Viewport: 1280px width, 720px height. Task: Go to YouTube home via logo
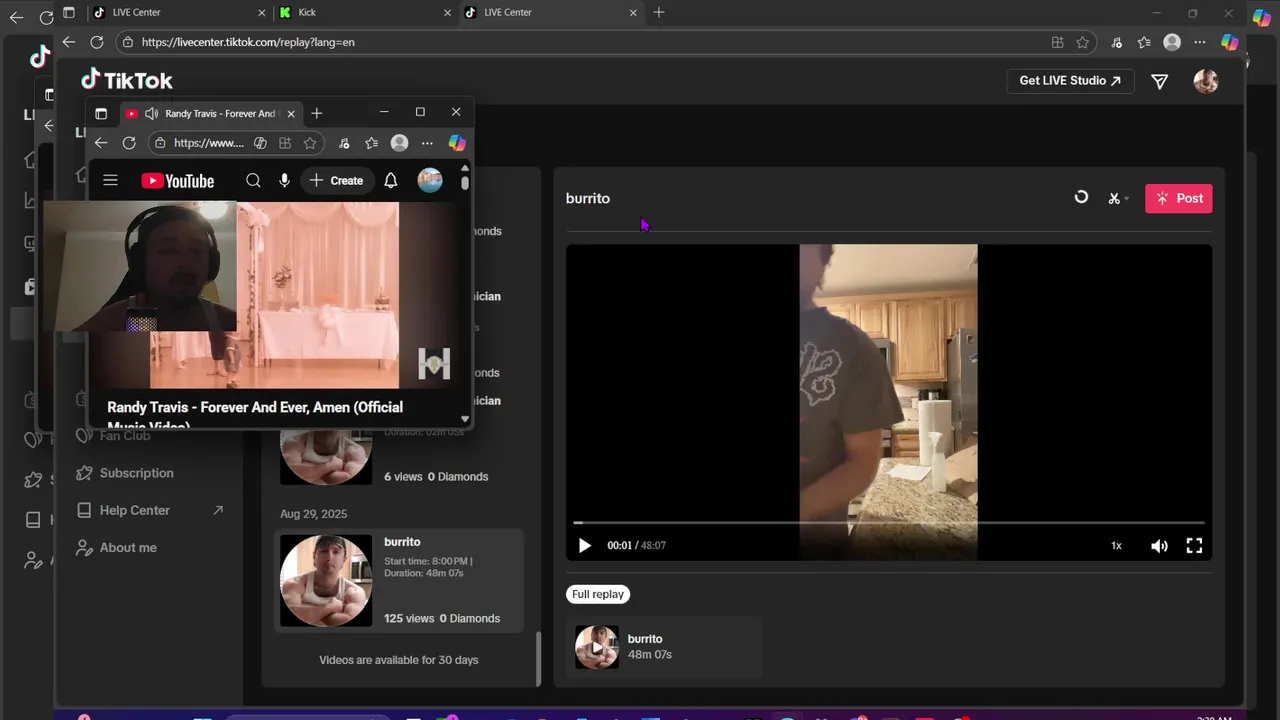pyautogui.click(x=178, y=181)
